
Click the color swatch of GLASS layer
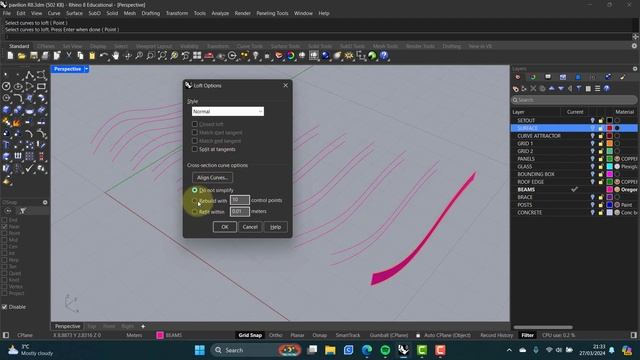[609, 167]
